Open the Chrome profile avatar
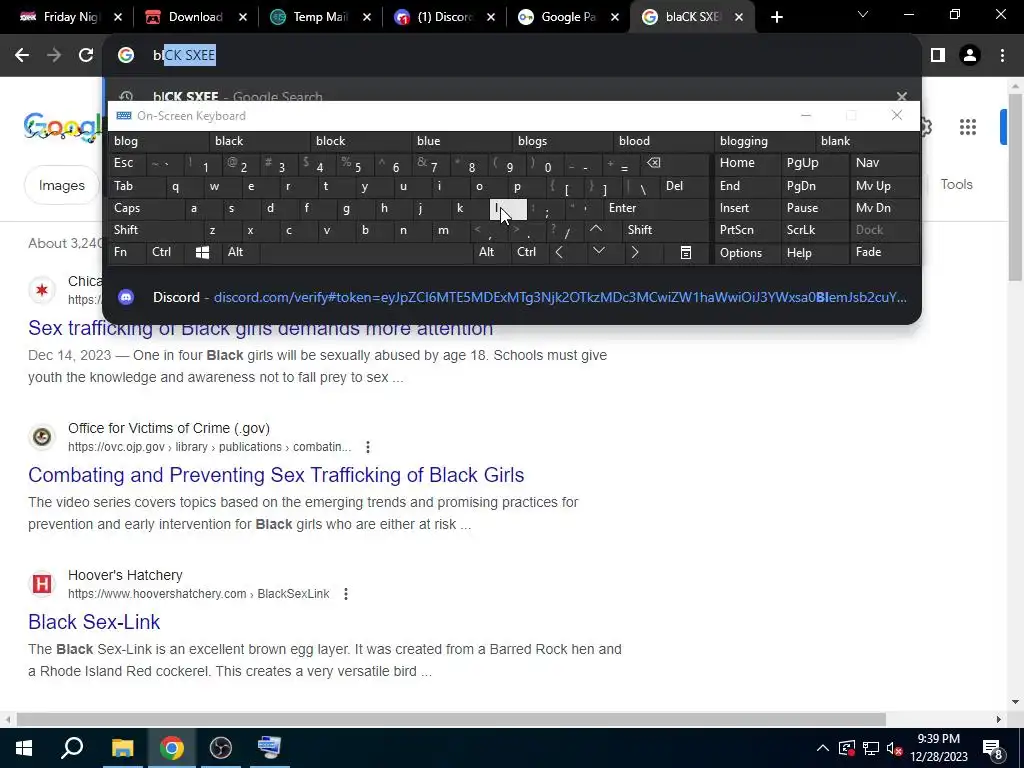 pyautogui.click(x=970, y=56)
